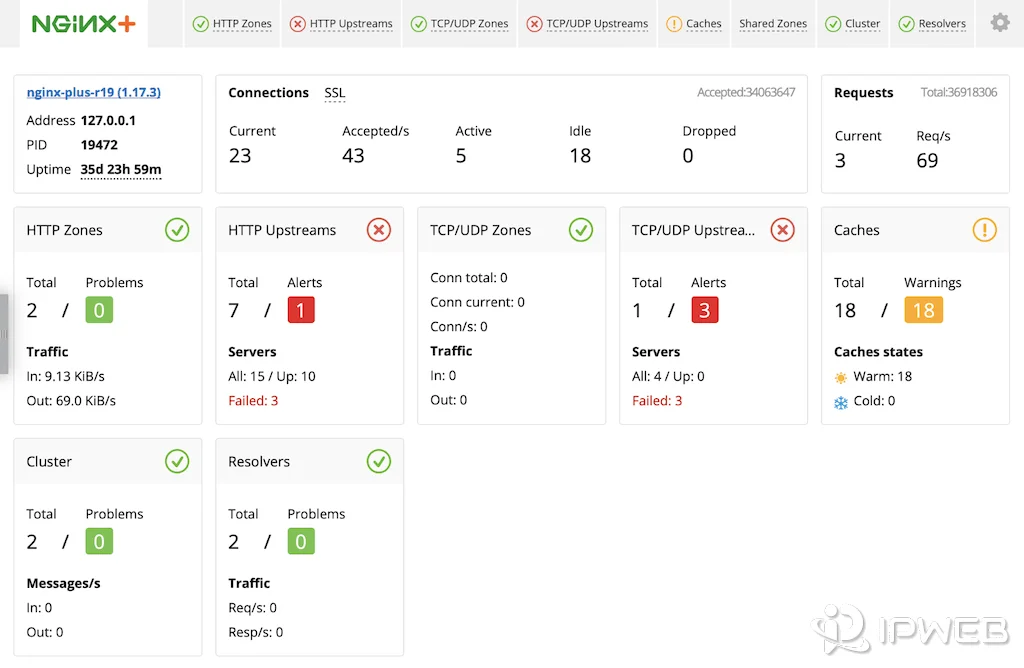Screen dimensions: 1024x668
Task: Open the Cluster tab
Action: pos(852,24)
